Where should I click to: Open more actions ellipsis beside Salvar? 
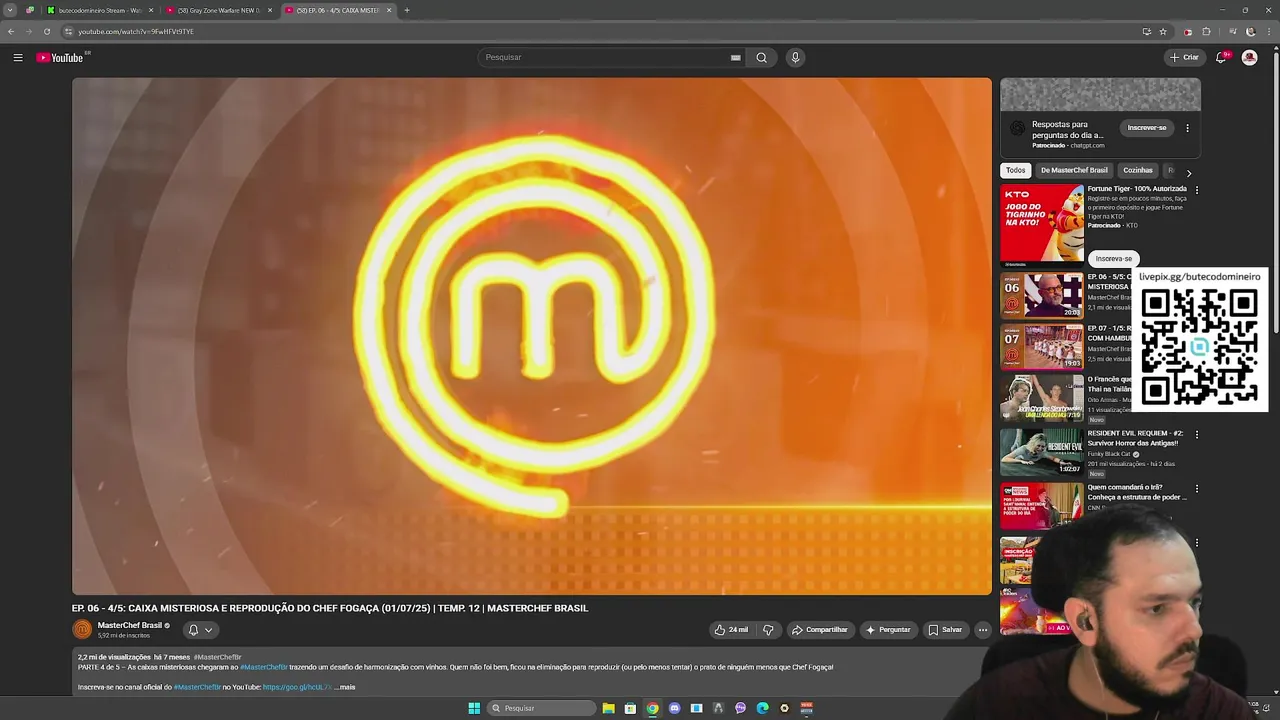[983, 630]
